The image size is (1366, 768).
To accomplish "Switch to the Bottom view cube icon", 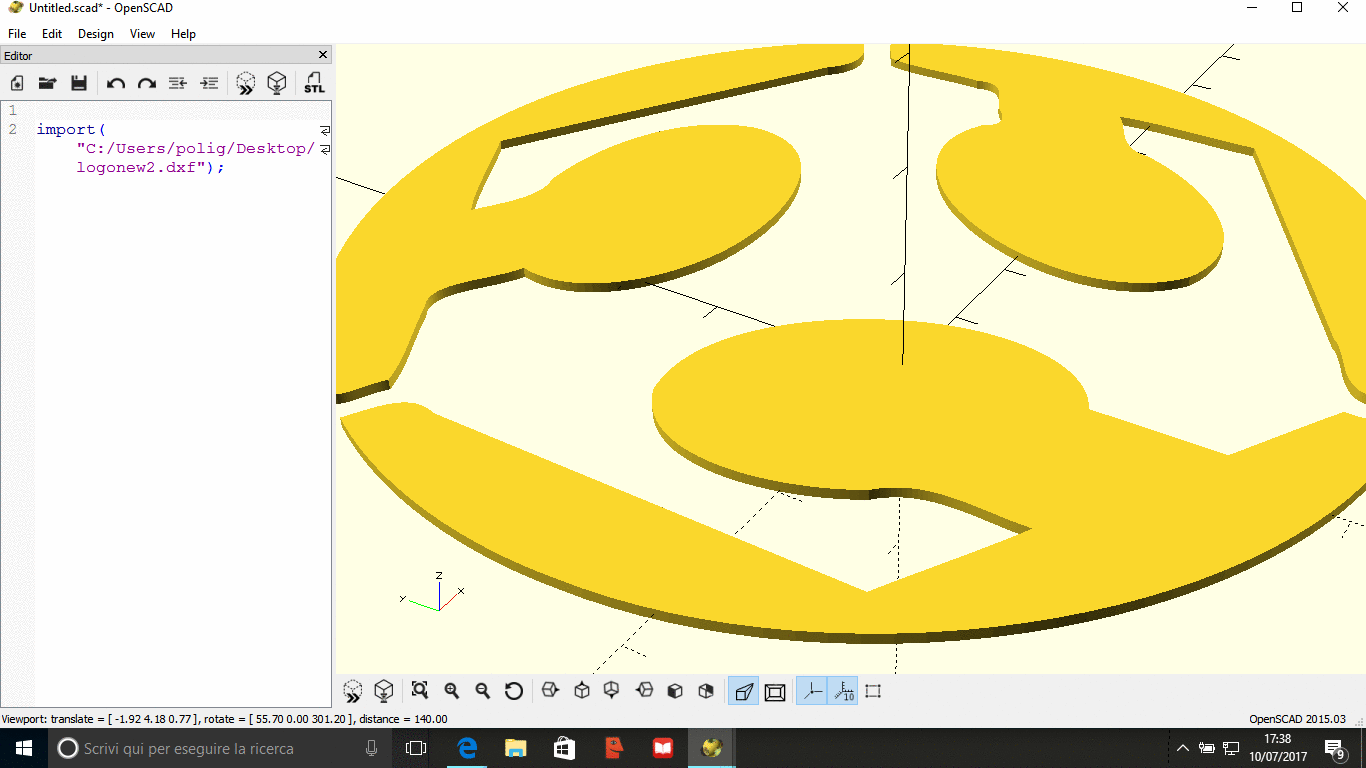I will [x=612, y=690].
